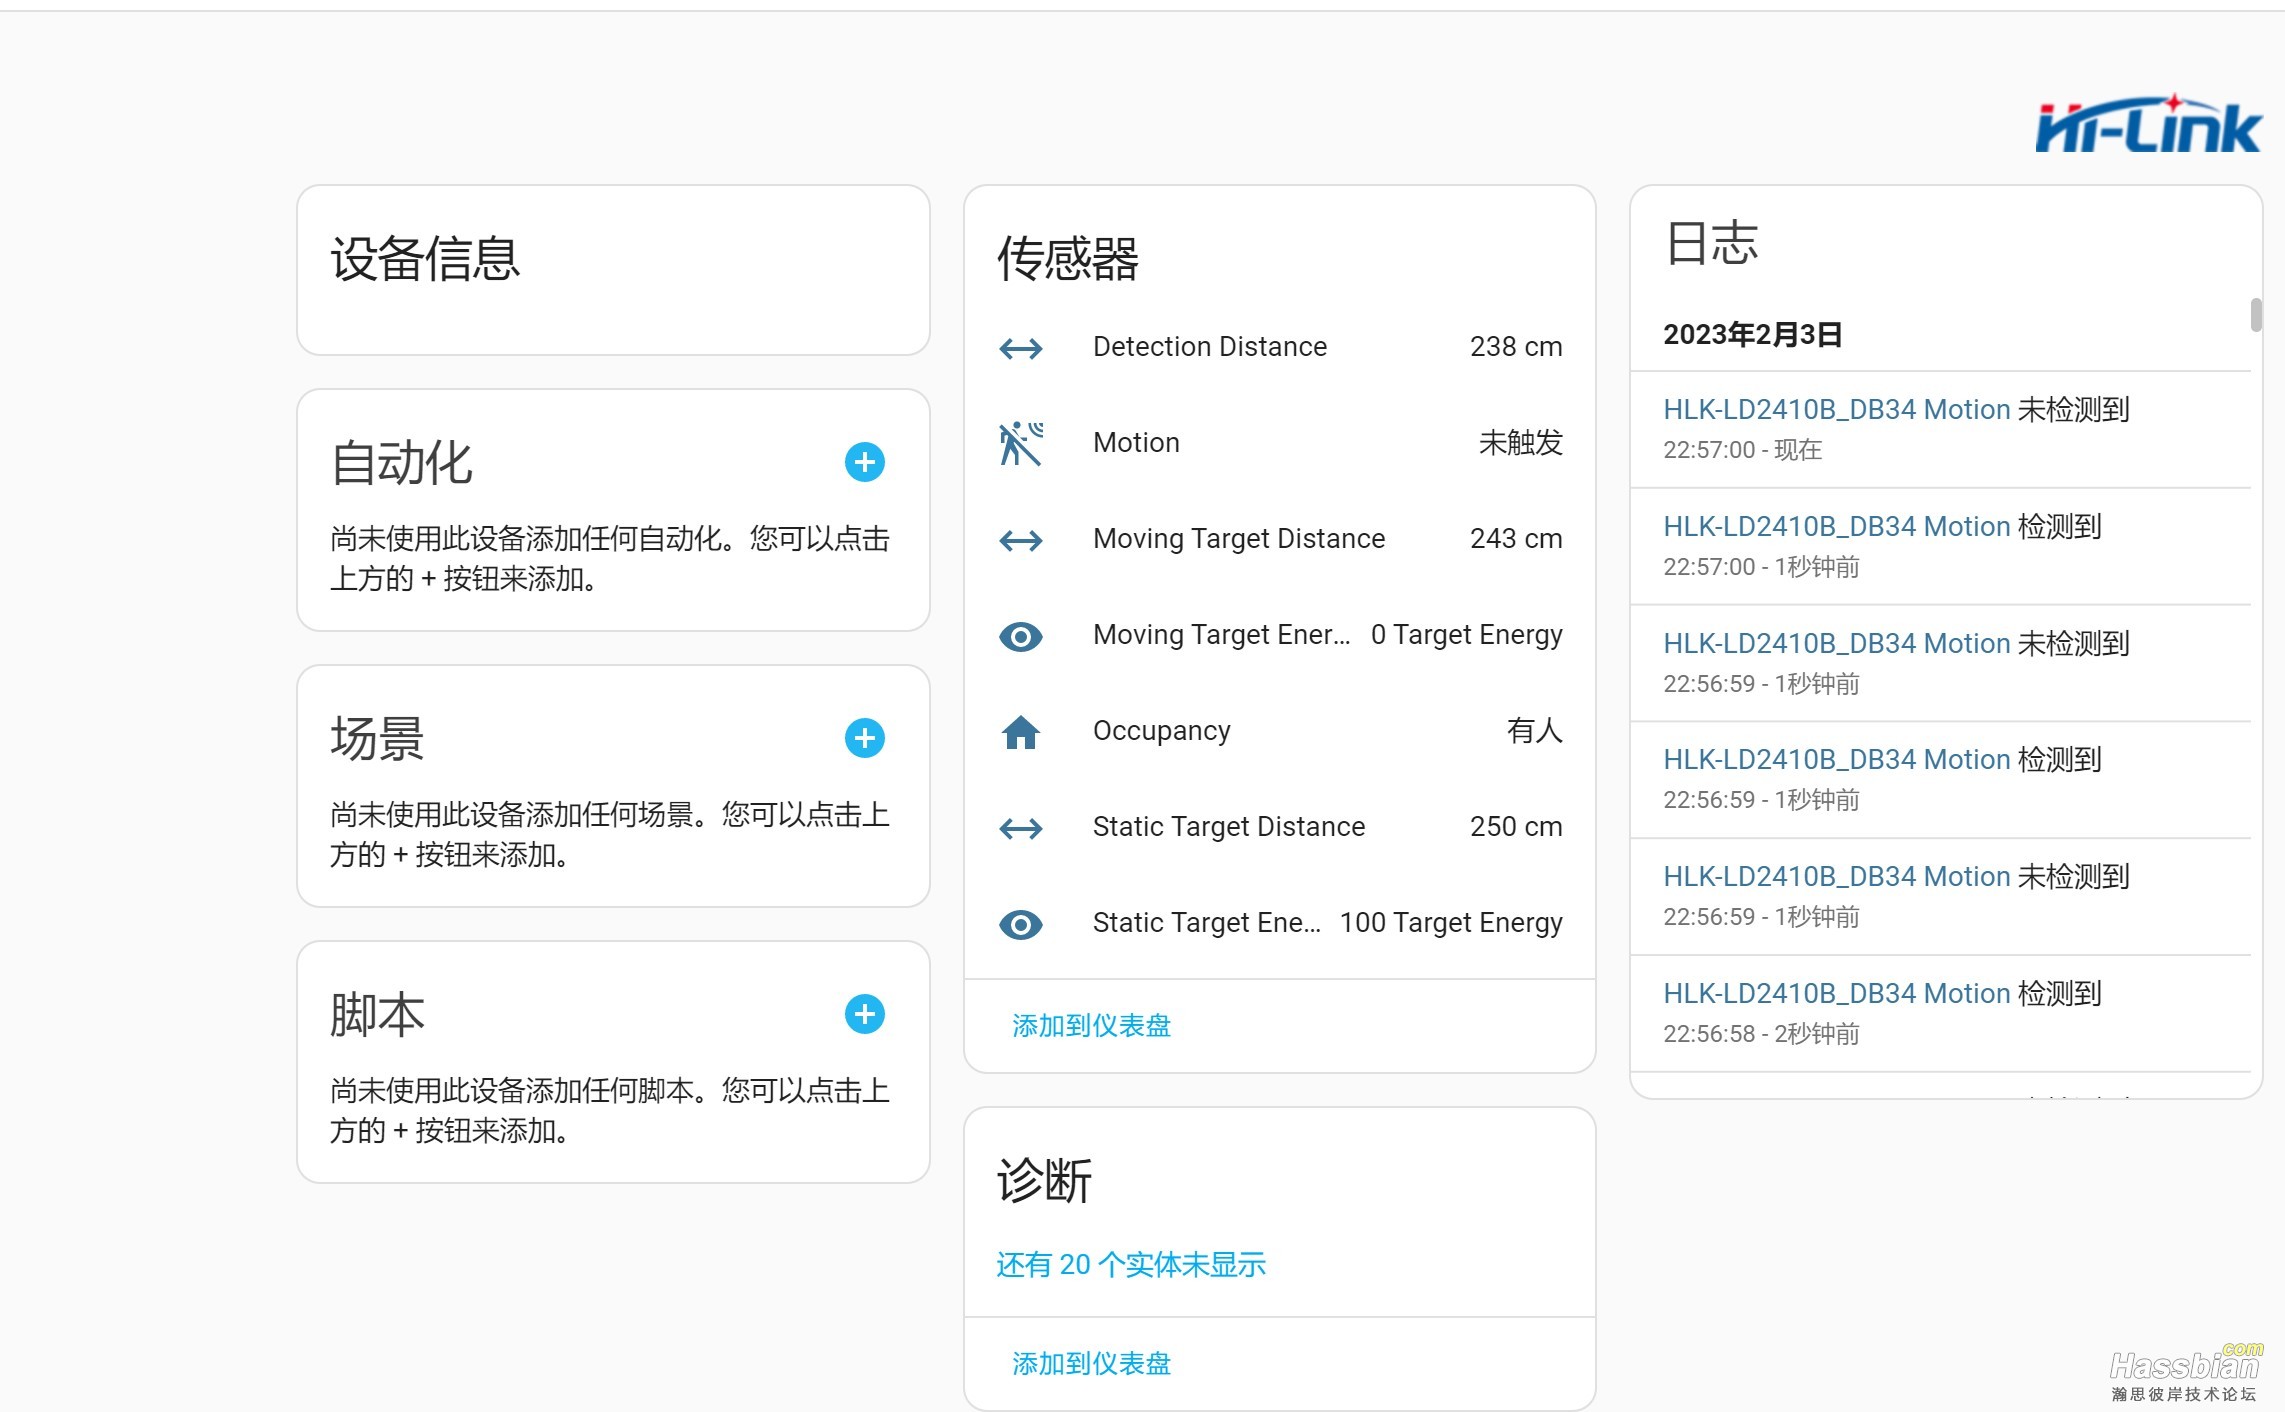This screenshot has height=1412, width=2285.
Task: Click the Static Target Distance arrow icon
Action: click(x=1020, y=828)
